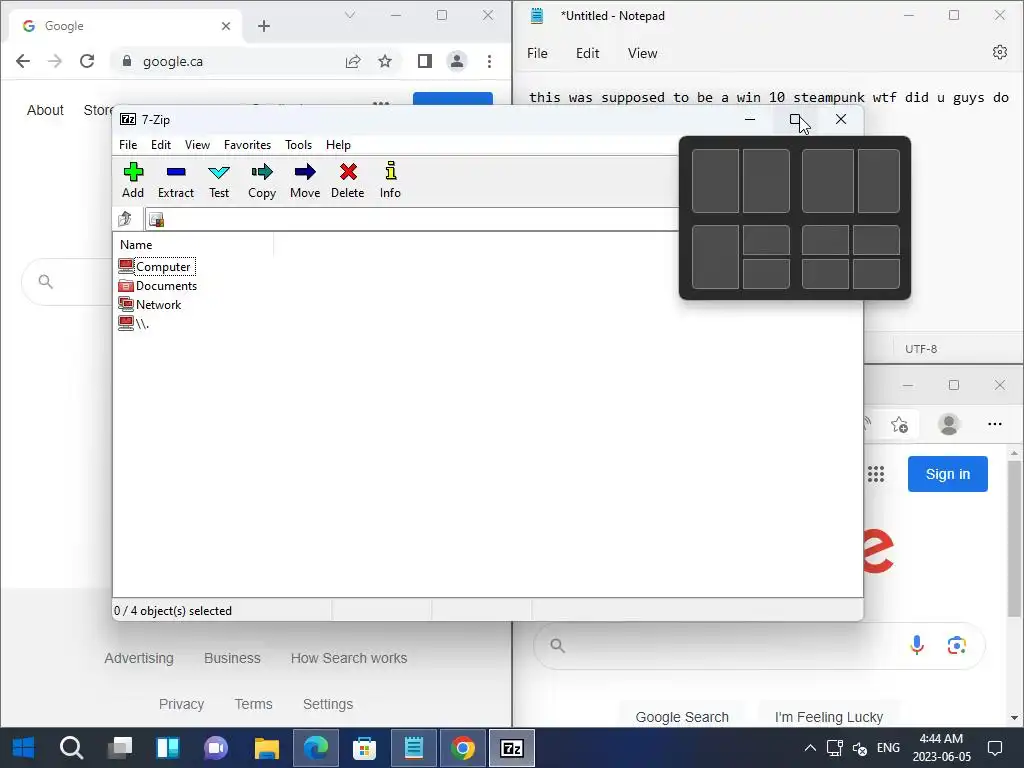Open Notepad settings gear
Image resolution: width=1024 pixels, height=768 pixels.
1000,52
